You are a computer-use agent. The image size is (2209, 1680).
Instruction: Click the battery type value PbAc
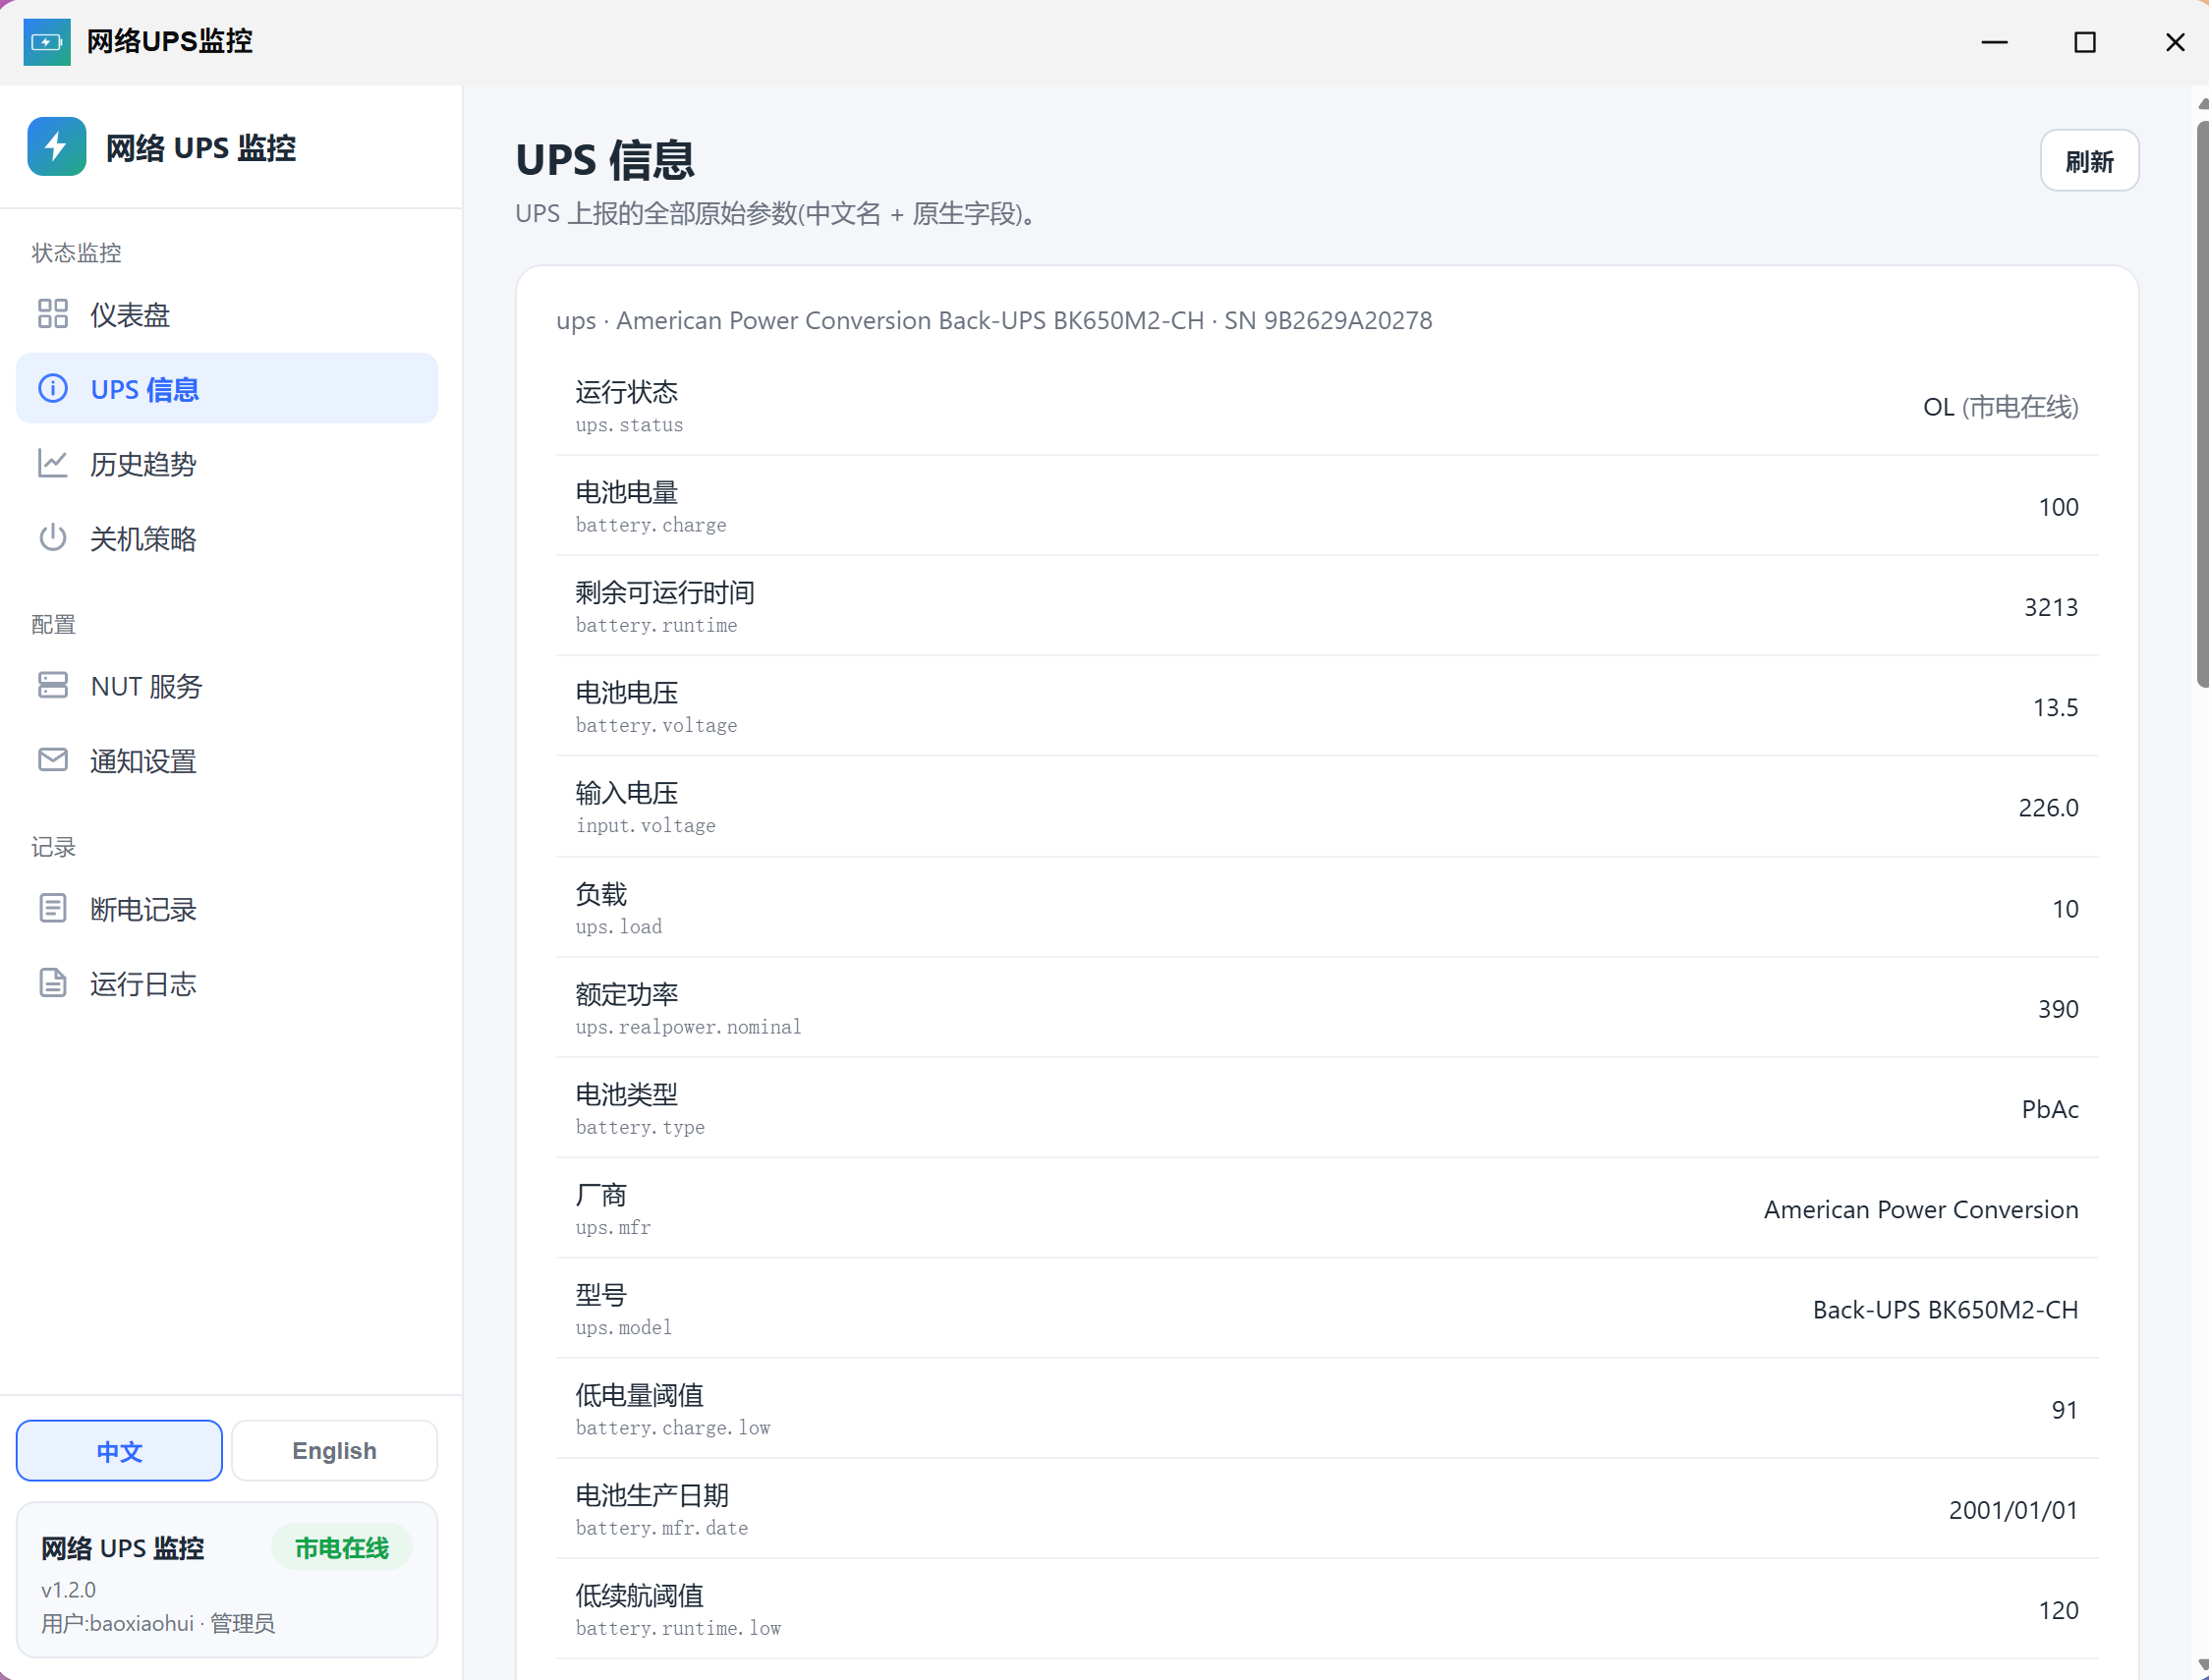point(2050,1108)
